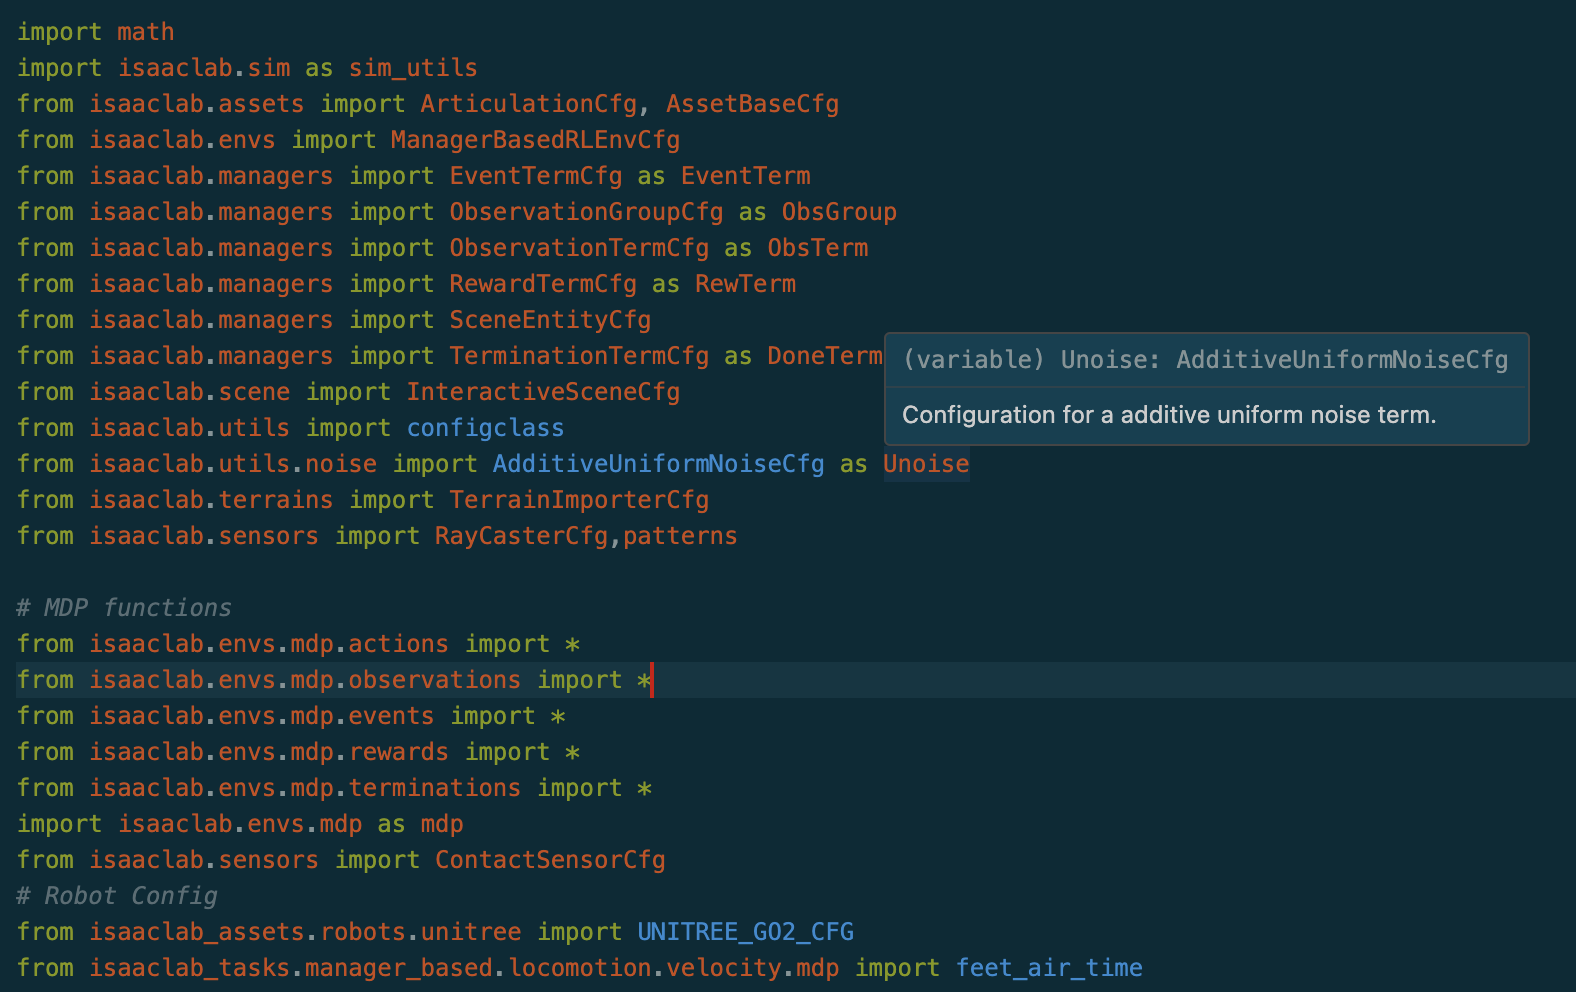
Task: Click the '# Robot Config' comment
Action: point(117,896)
